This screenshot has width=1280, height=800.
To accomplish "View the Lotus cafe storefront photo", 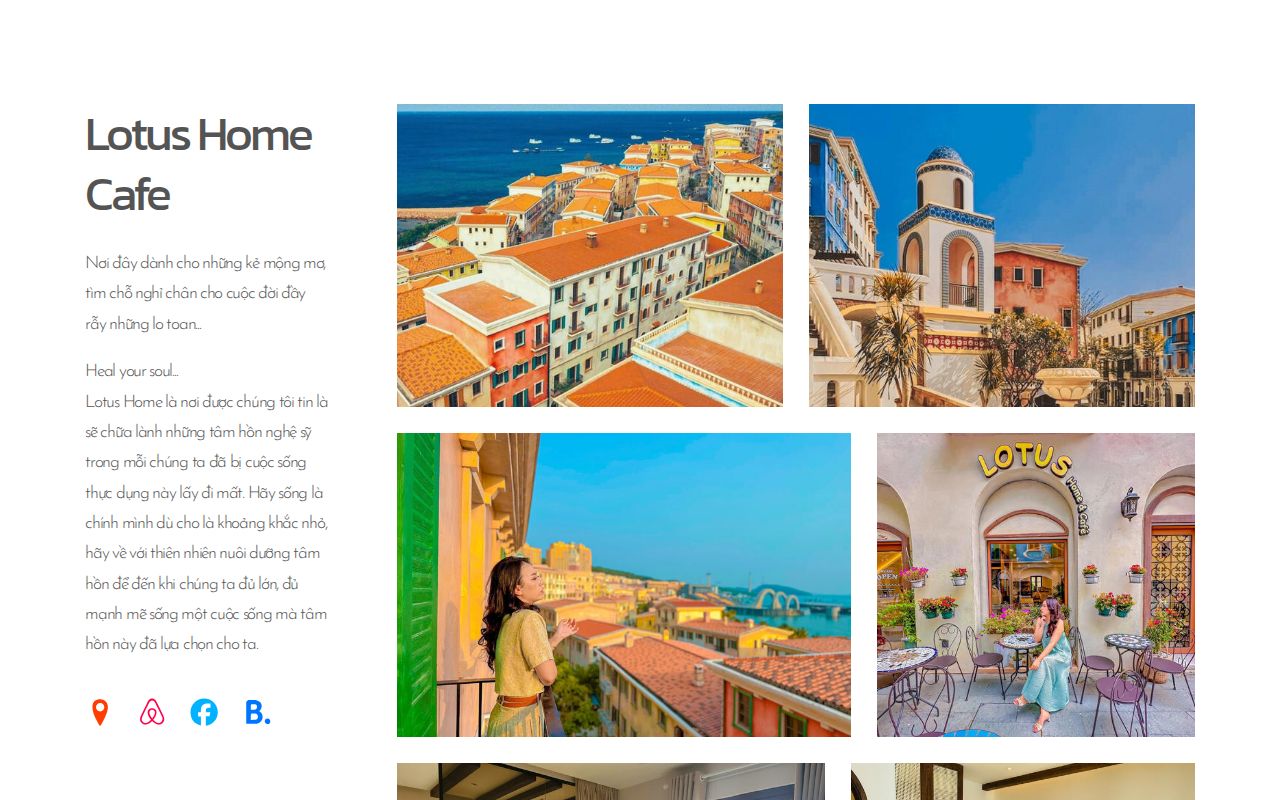I will (x=1036, y=585).
